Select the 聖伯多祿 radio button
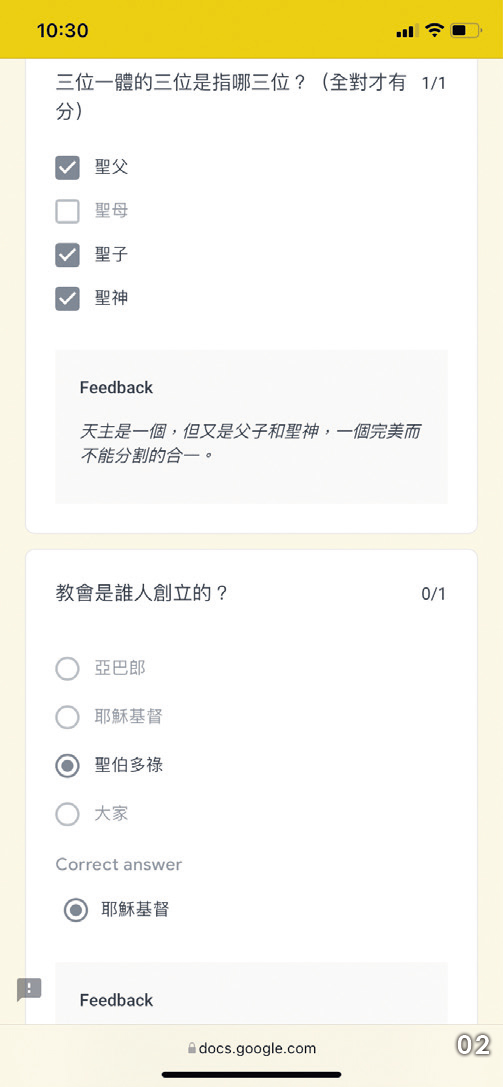 point(67,765)
